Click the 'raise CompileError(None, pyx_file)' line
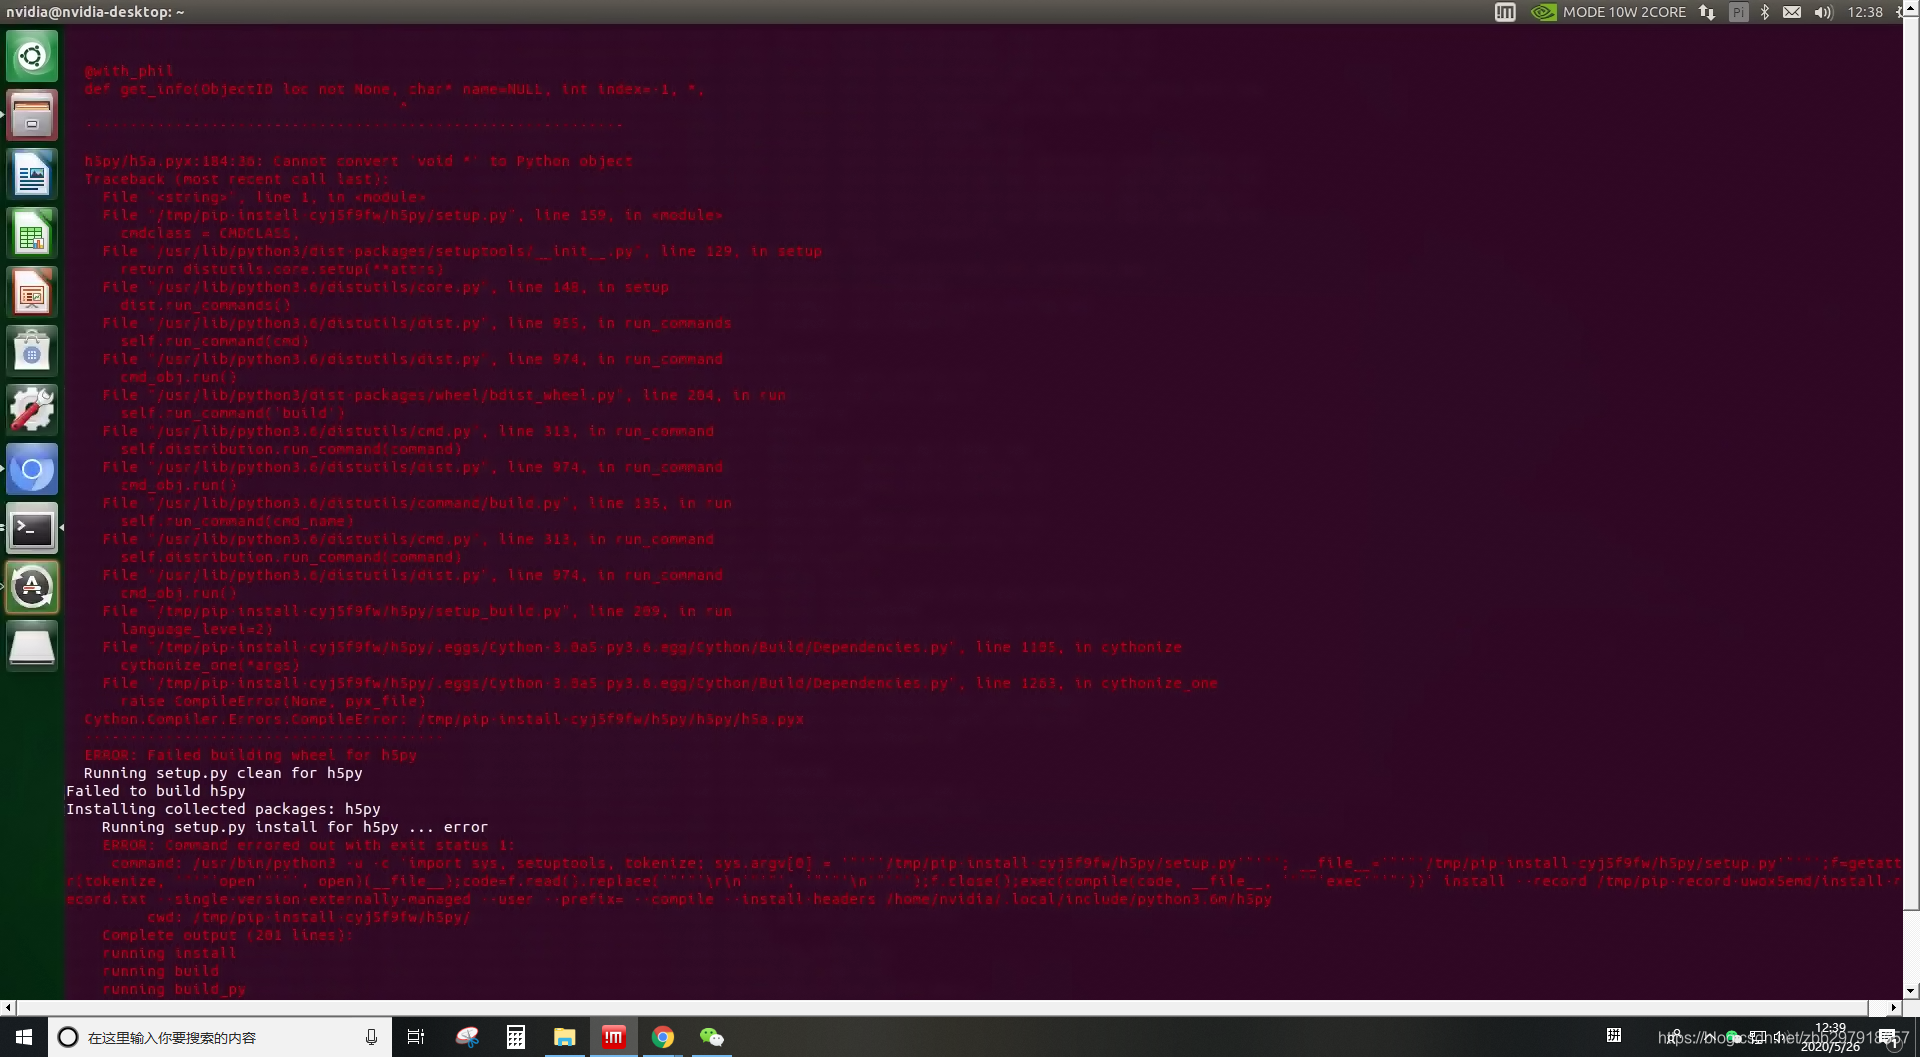This screenshot has width=1920, height=1057. [x=273, y=701]
